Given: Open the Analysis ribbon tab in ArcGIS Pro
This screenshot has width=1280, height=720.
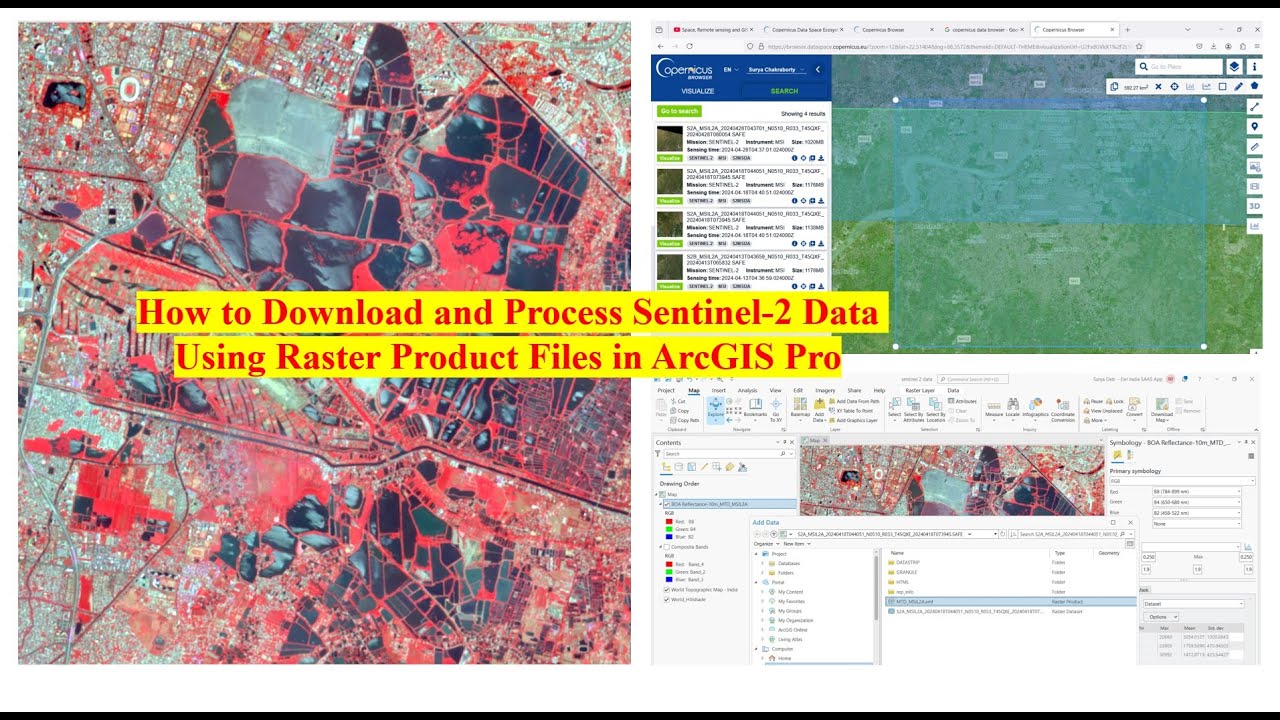Looking at the screenshot, I should pyautogui.click(x=747, y=390).
